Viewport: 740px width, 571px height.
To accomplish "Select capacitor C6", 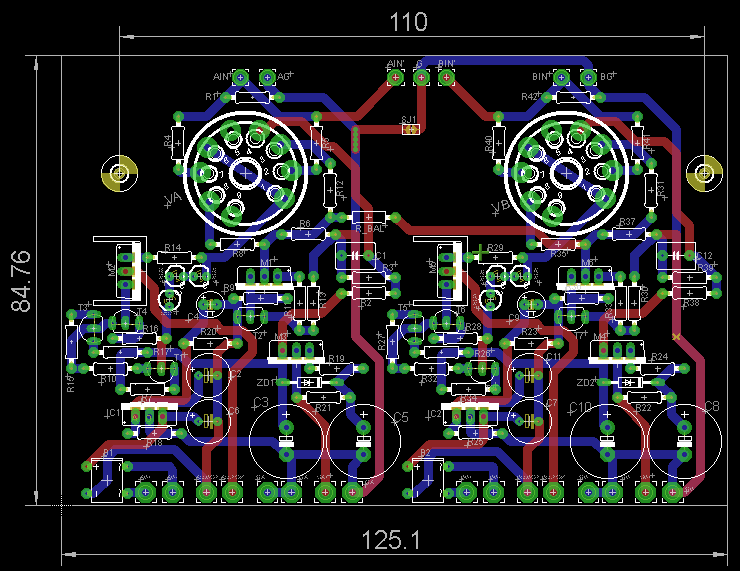I will coord(208,421).
